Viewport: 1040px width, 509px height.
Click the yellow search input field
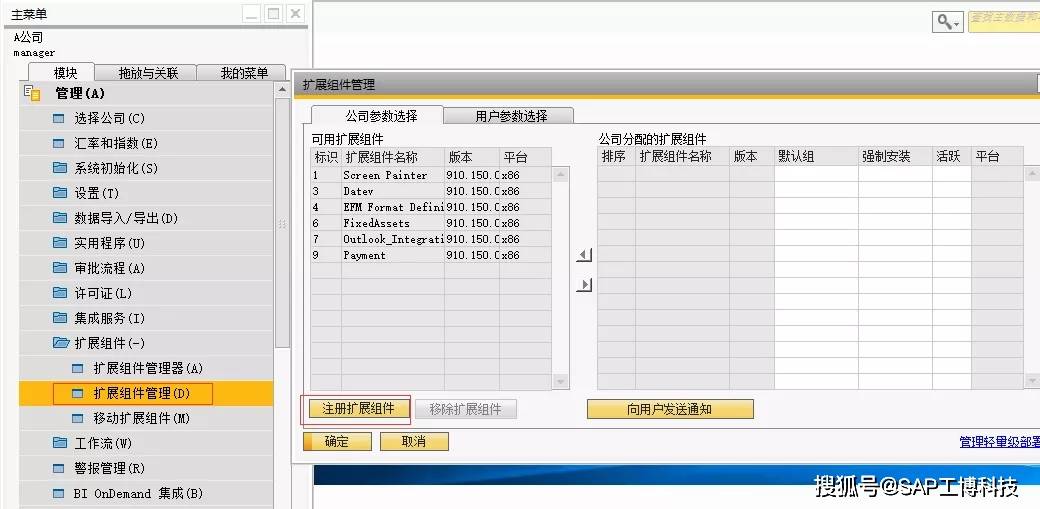click(1004, 21)
